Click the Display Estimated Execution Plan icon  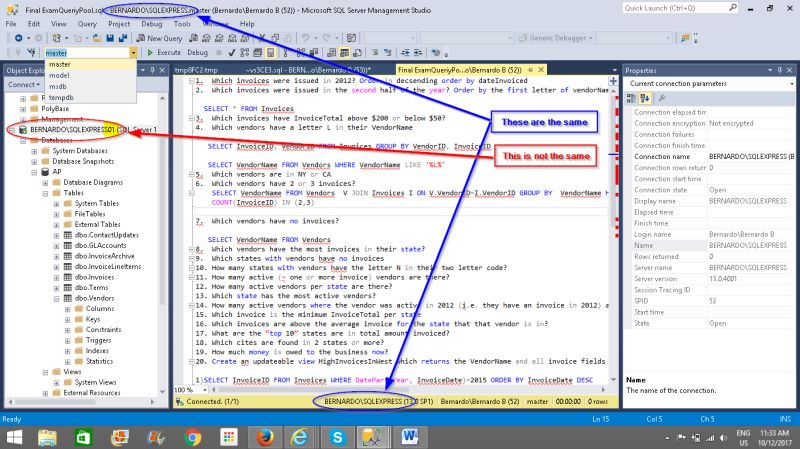click(x=244, y=53)
